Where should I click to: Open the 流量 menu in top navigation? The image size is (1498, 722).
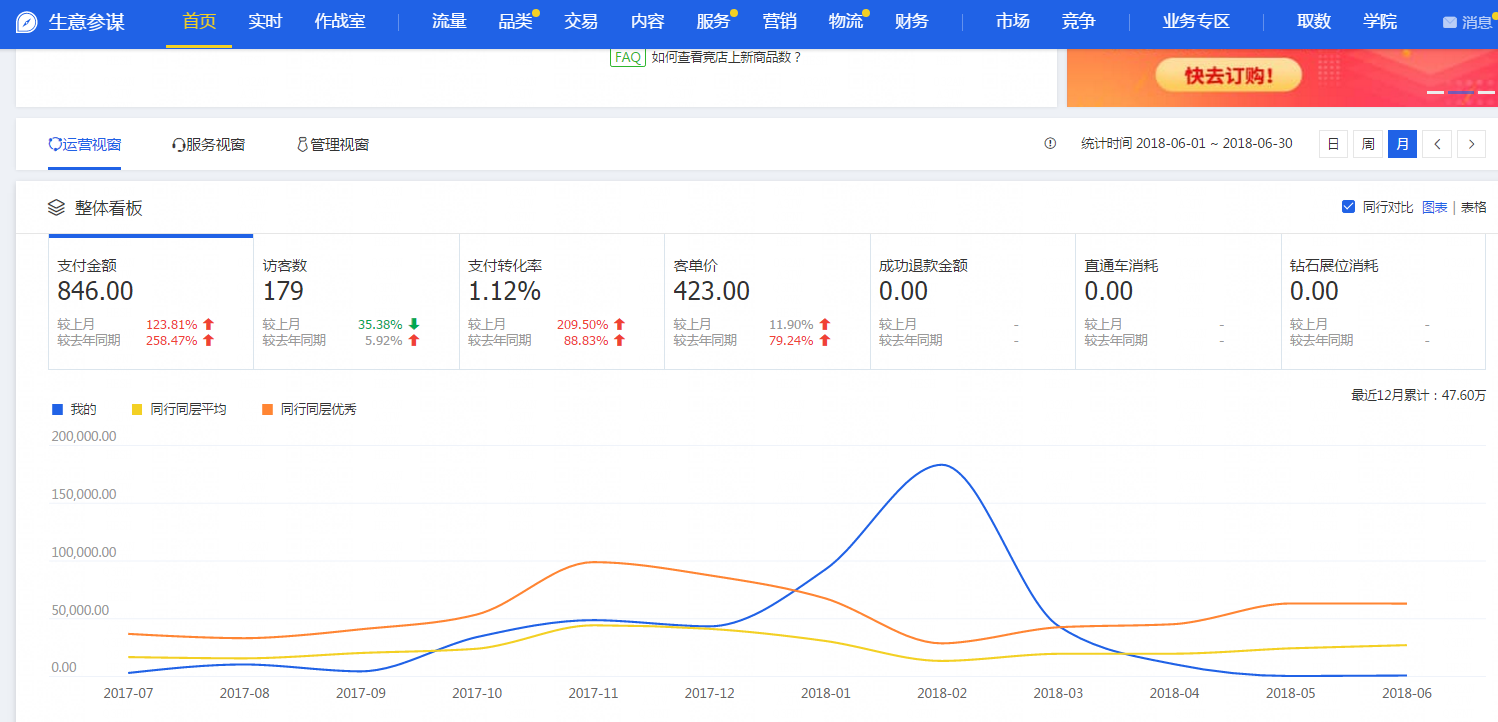pyautogui.click(x=449, y=21)
